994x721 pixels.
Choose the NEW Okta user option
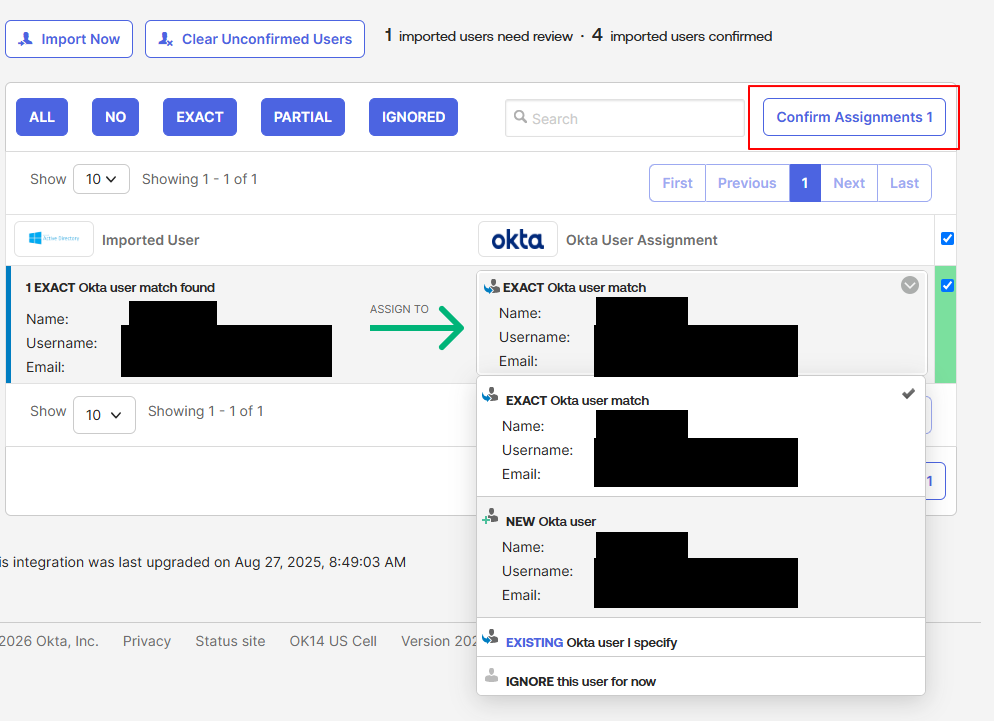point(700,558)
